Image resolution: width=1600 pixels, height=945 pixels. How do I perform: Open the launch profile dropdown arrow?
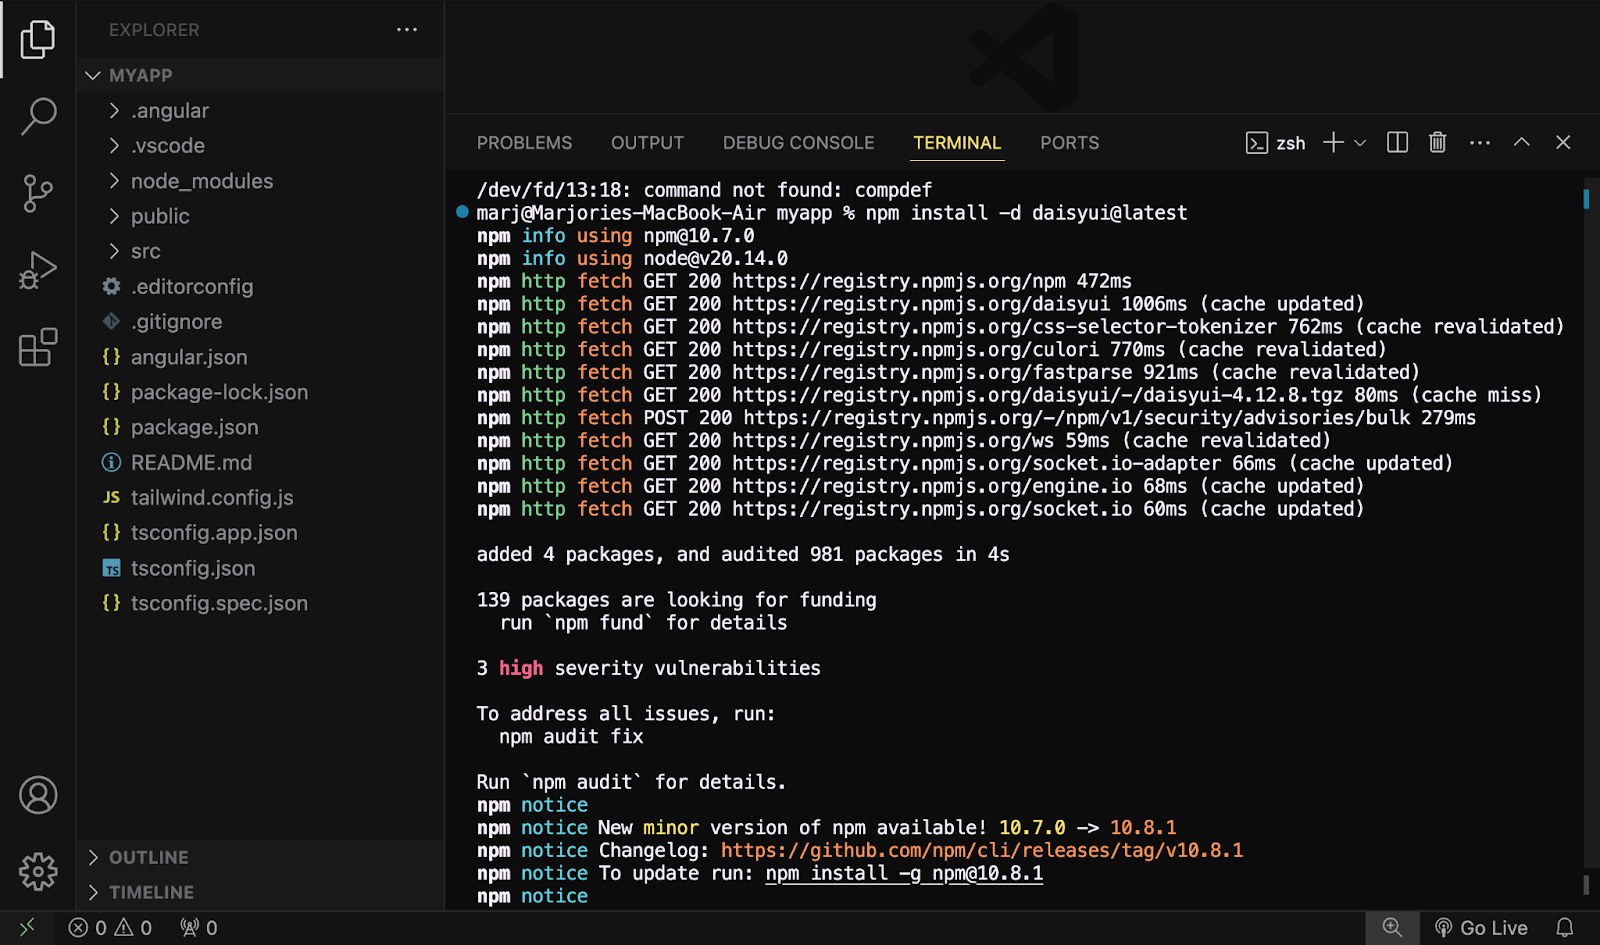pyautogui.click(x=1360, y=143)
